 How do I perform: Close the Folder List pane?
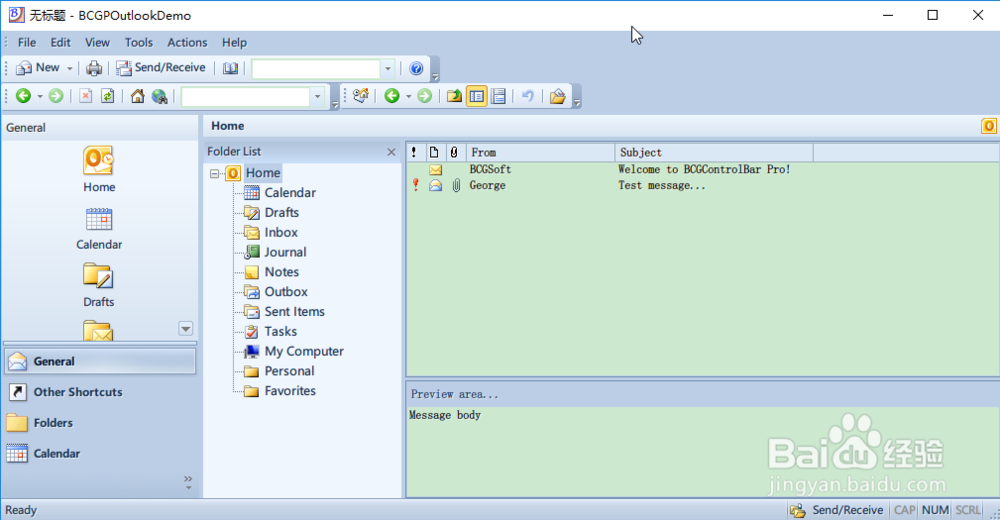tap(392, 152)
